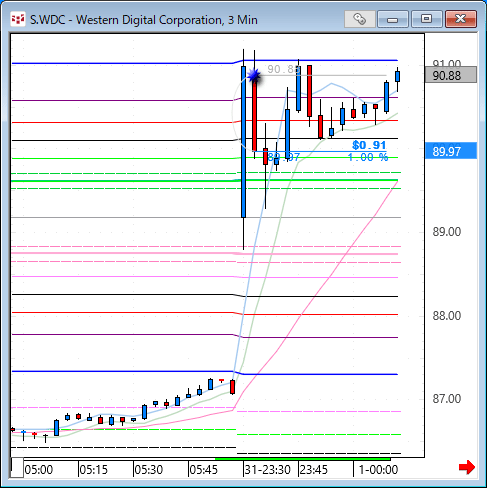This screenshot has height=488, width=487.
Task: Click the 87.00 price scale label
Action: tap(447, 399)
